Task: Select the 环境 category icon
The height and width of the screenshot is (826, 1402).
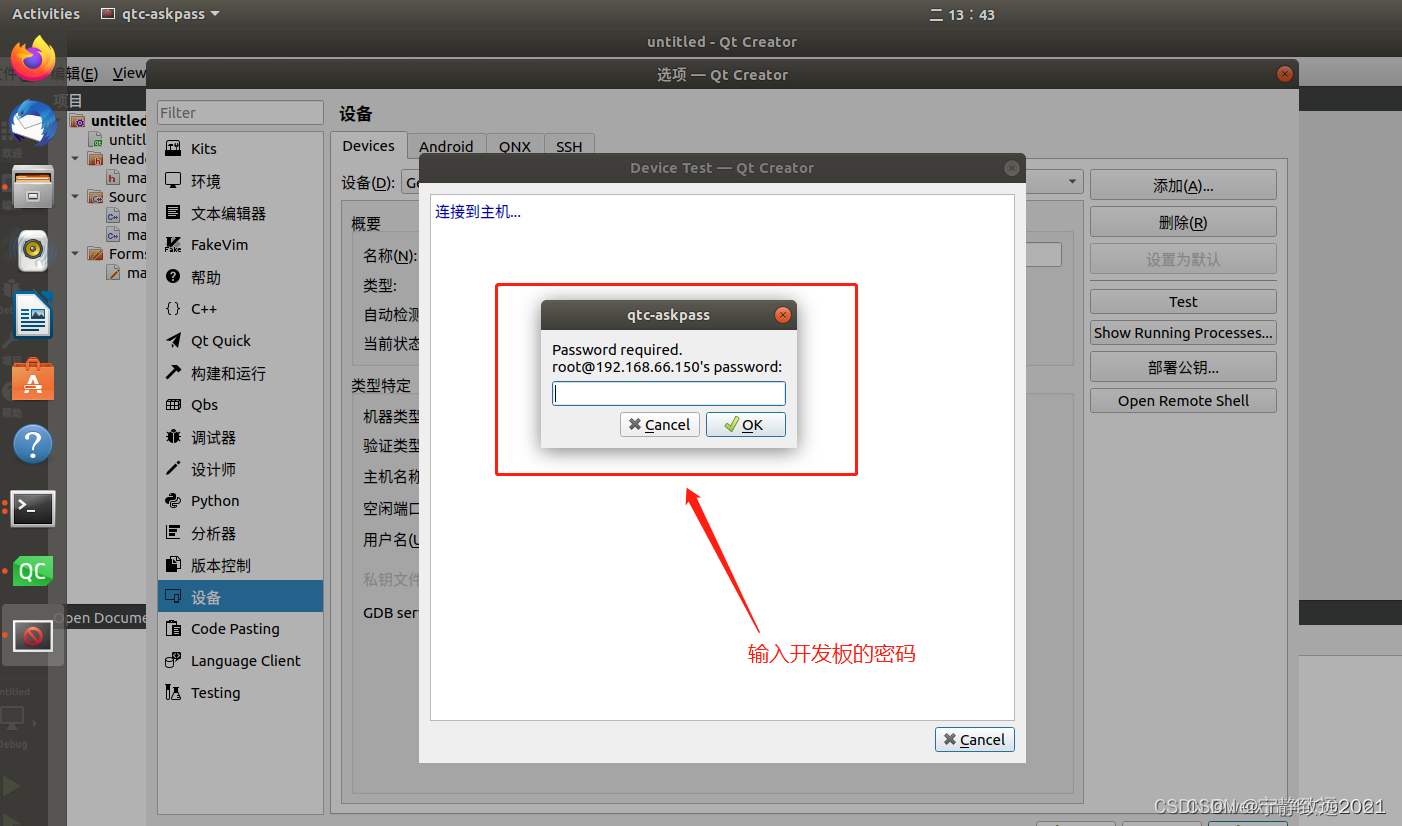Action: pos(173,181)
